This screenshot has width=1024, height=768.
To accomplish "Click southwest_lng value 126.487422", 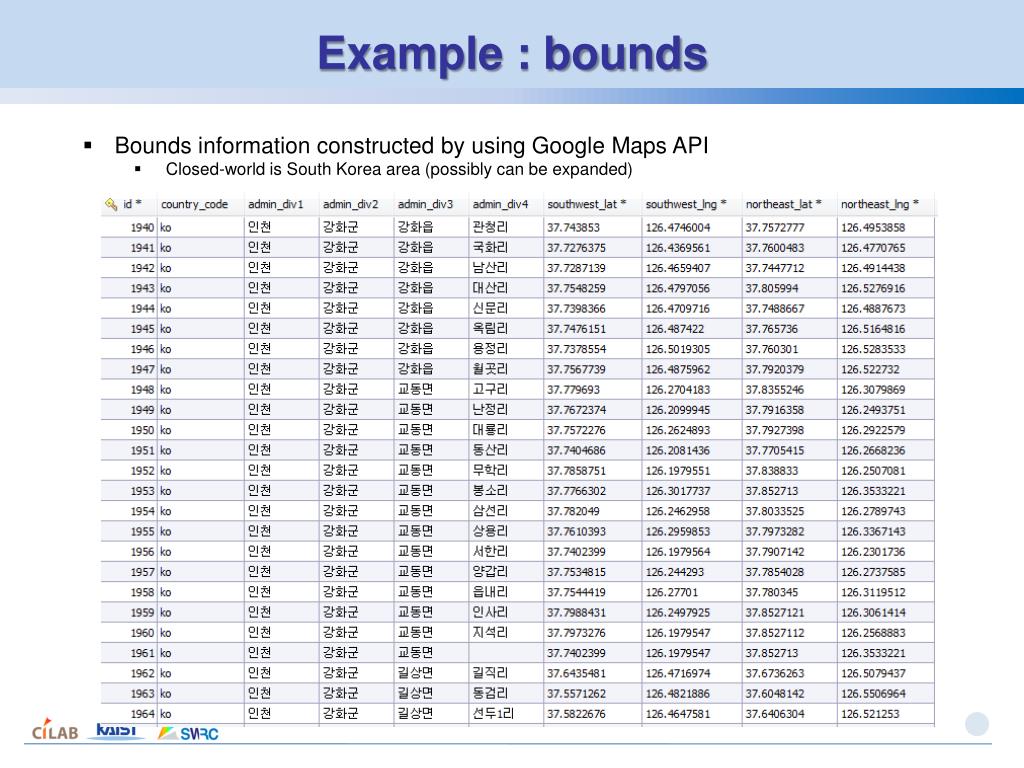I will [675, 329].
